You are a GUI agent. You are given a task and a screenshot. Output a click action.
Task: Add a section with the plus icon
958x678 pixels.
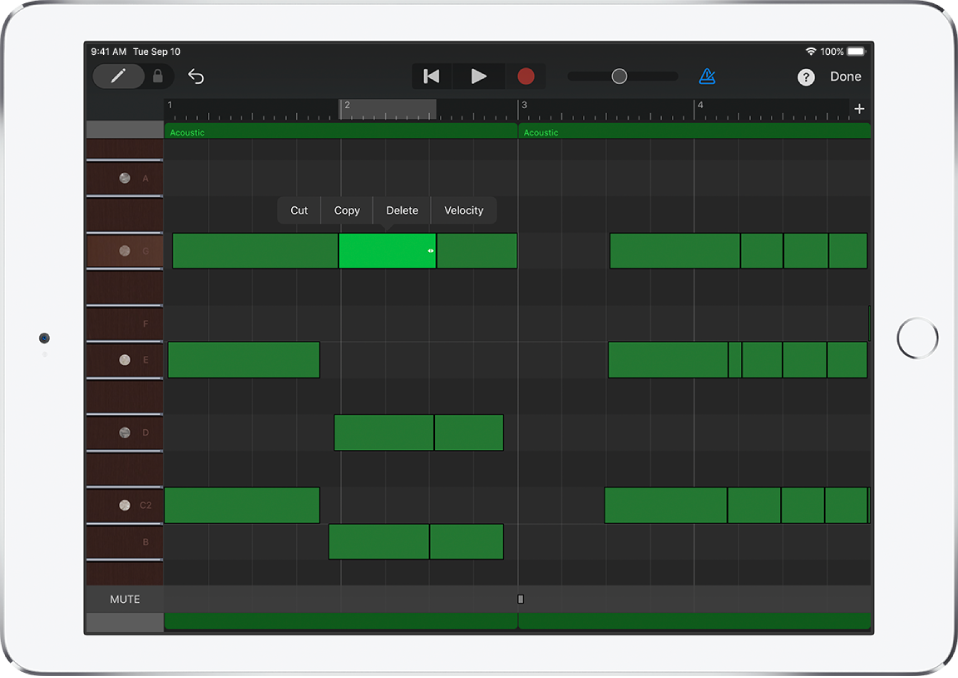pyautogui.click(x=859, y=109)
